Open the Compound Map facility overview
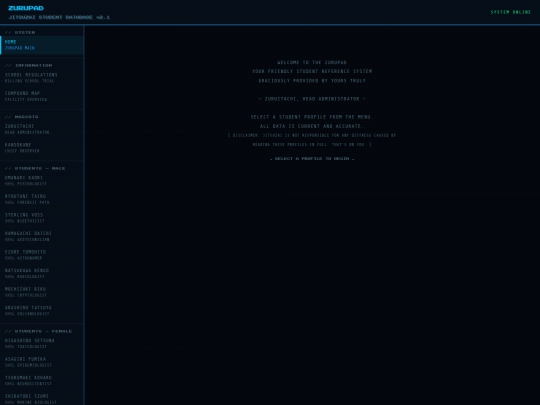 click(x=42, y=96)
